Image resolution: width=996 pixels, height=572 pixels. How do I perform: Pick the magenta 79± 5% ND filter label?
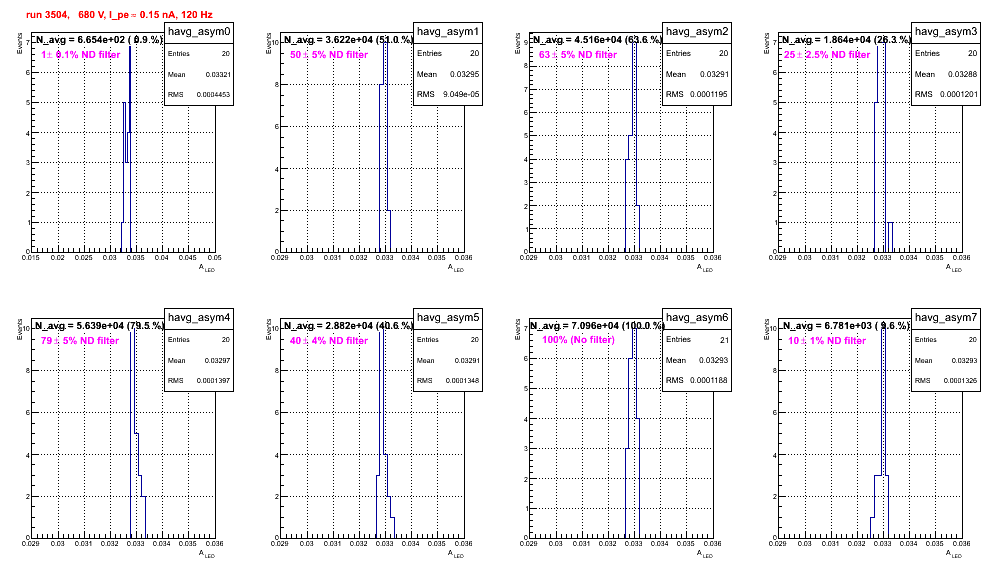(80, 341)
